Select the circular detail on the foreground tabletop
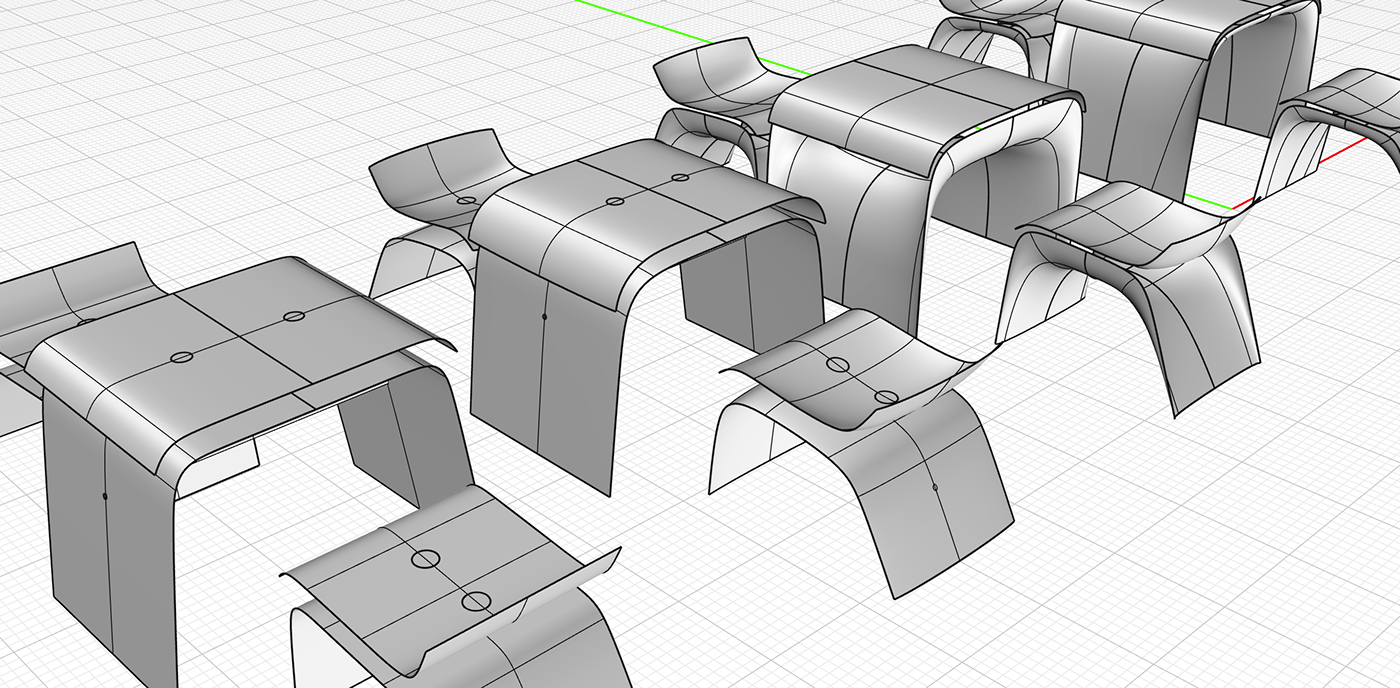The height and width of the screenshot is (688, 1400). [180, 356]
